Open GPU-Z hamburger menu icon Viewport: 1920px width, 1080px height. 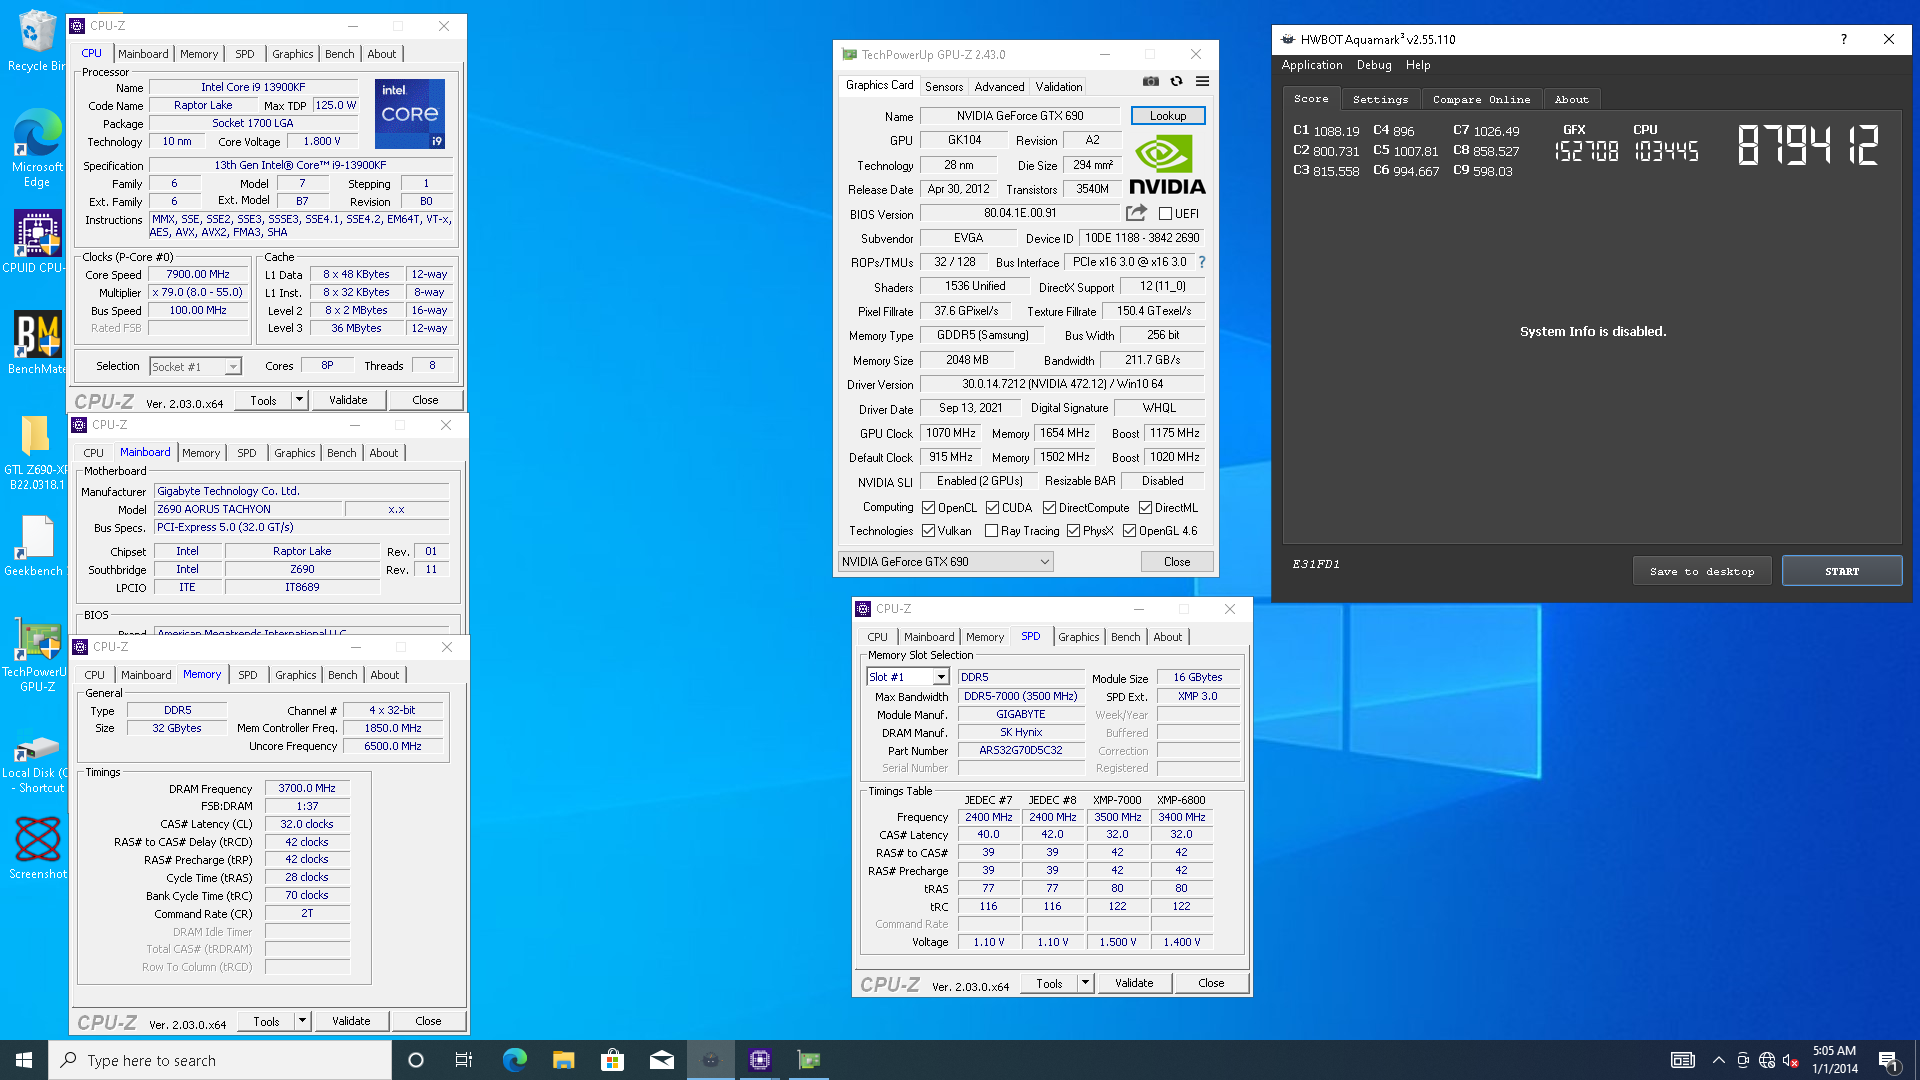tap(1202, 82)
